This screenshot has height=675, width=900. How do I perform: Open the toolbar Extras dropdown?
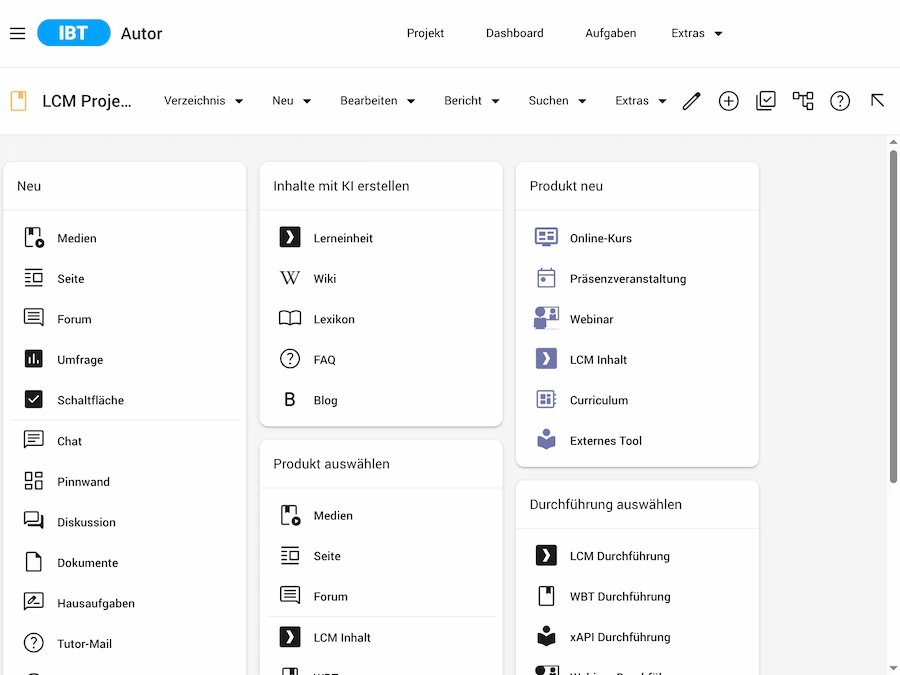(641, 101)
